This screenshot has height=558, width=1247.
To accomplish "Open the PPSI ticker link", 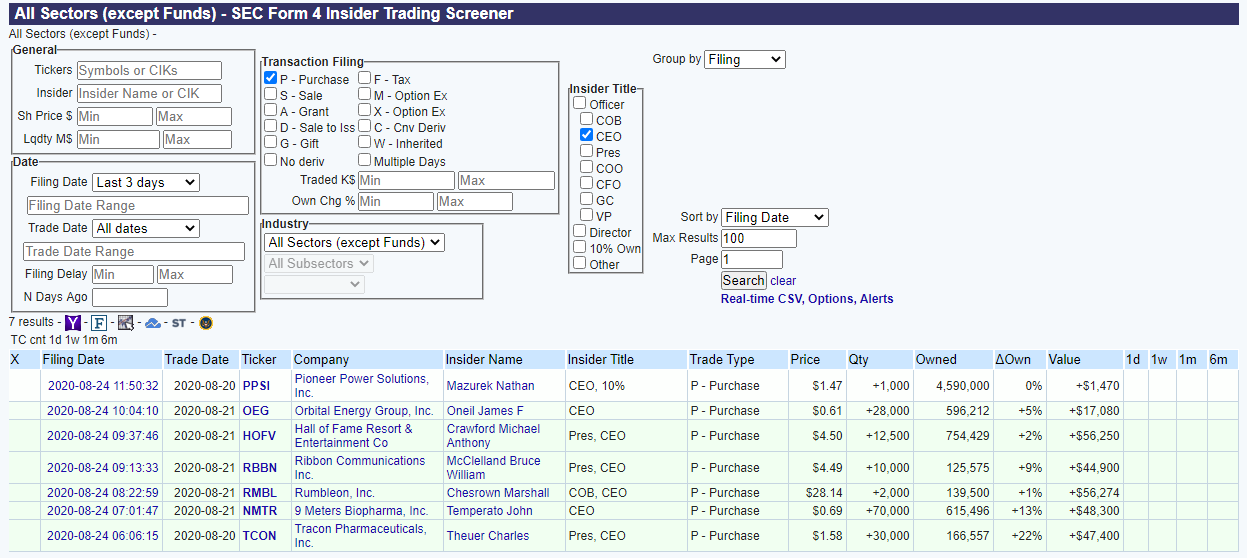I will click(x=256, y=385).
